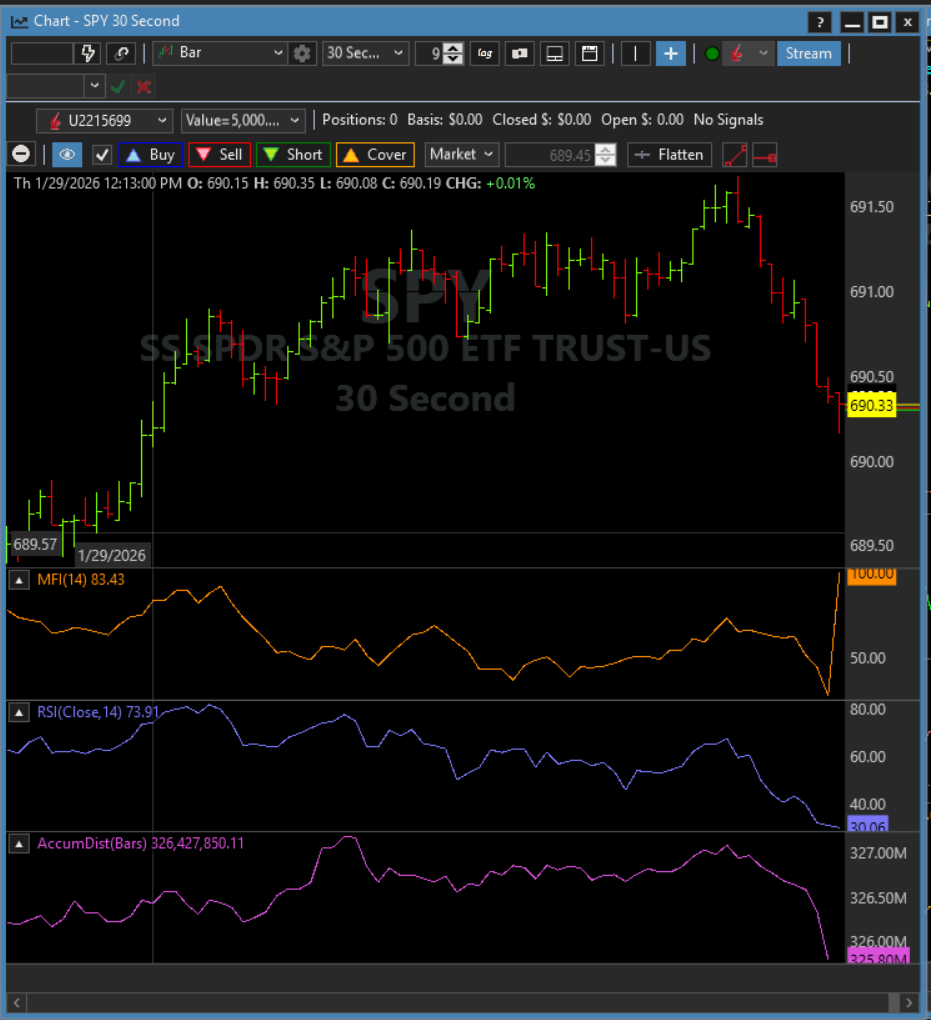Click the question mark help icon
The width and height of the screenshot is (931, 1020).
tap(819, 21)
